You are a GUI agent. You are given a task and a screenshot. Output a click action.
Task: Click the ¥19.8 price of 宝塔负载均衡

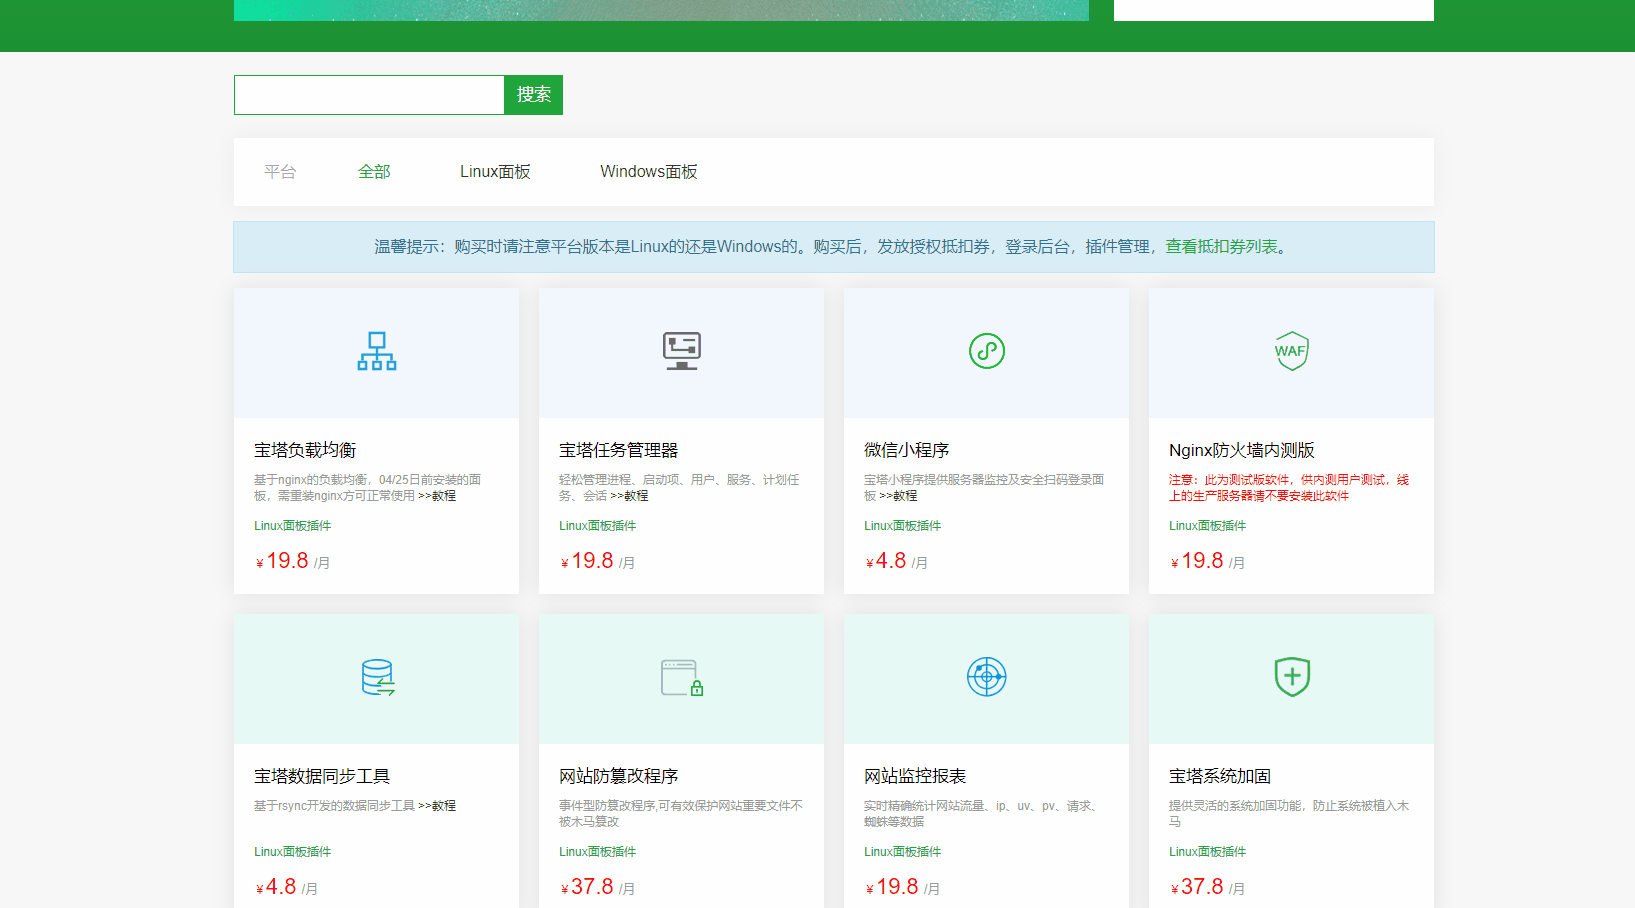pyautogui.click(x=282, y=561)
